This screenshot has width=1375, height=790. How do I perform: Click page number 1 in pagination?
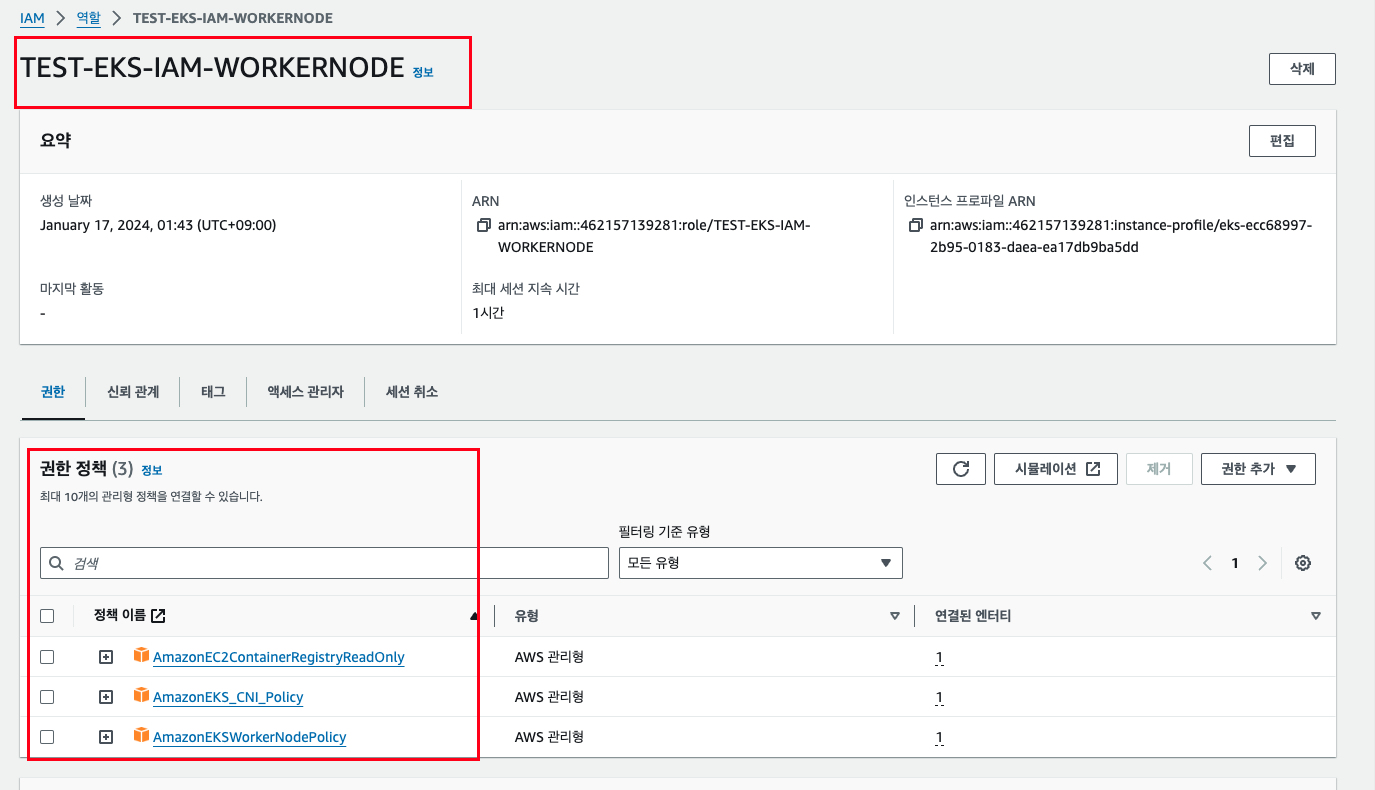pos(1235,563)
